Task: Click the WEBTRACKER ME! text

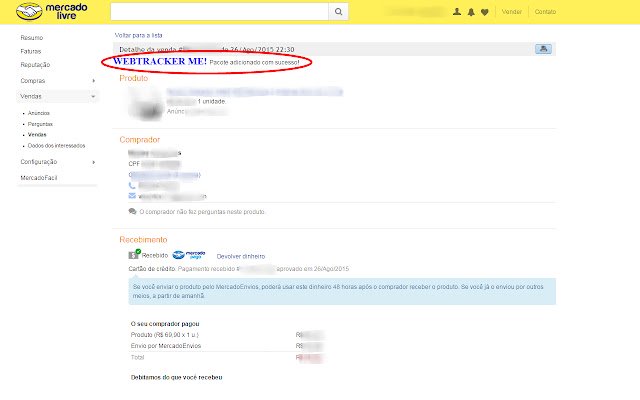Action: 160,61
